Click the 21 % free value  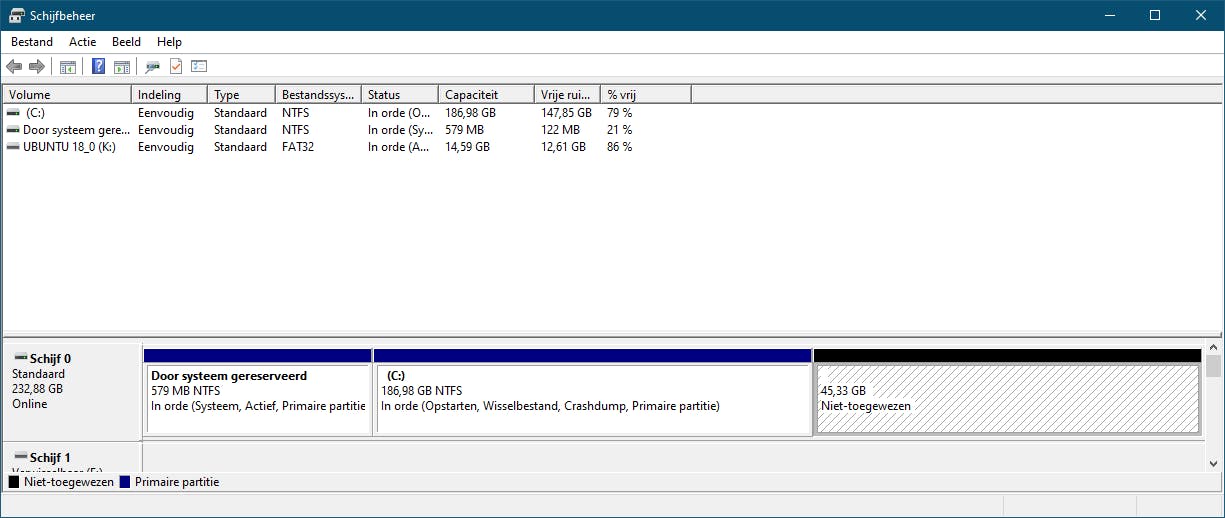619,130
